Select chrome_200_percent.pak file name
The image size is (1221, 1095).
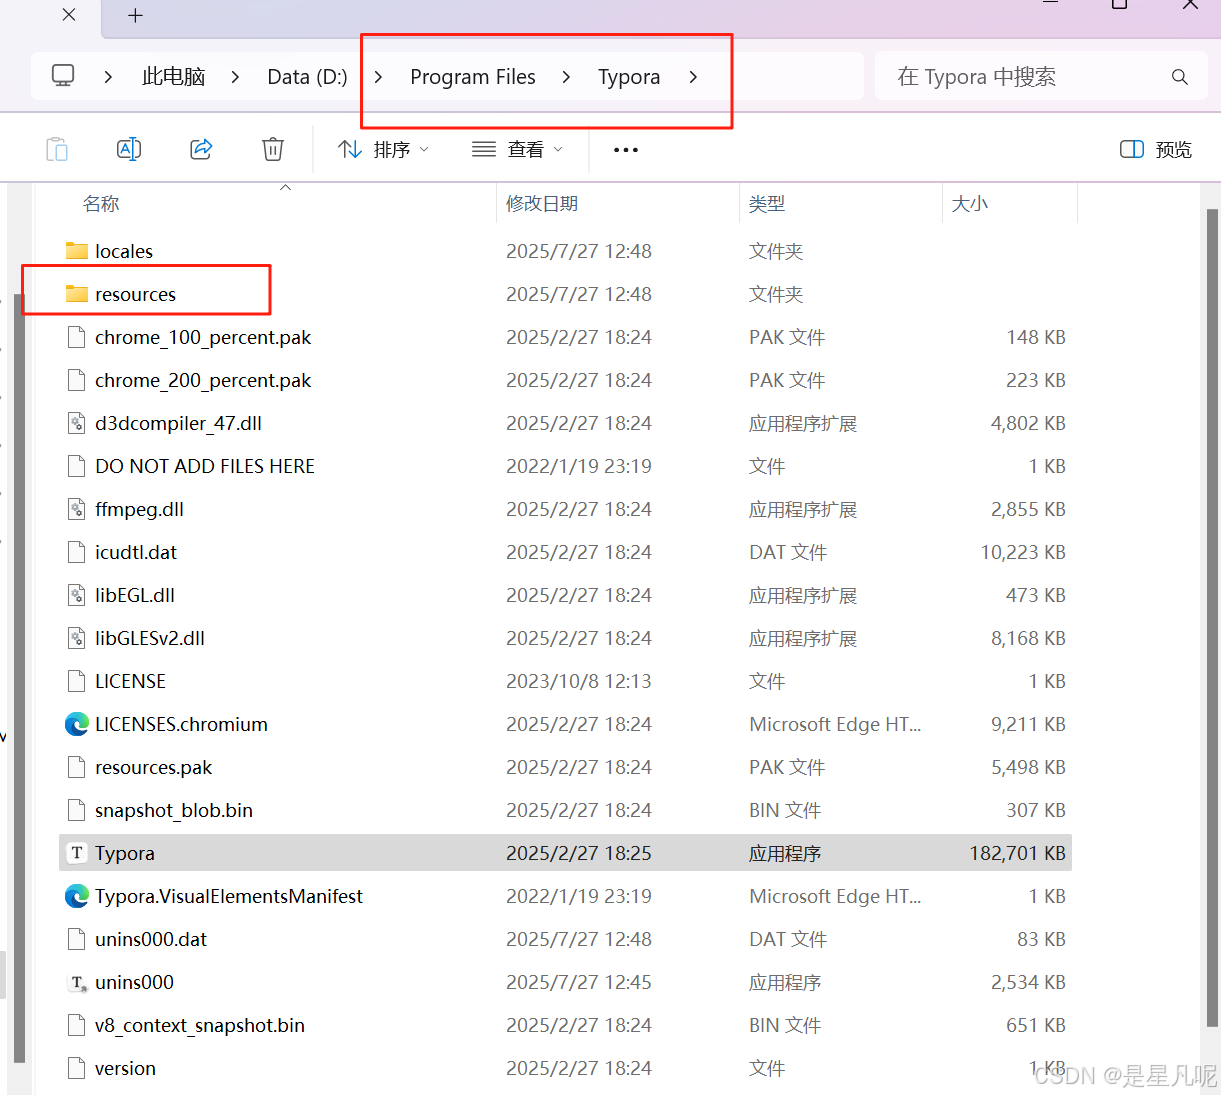click(203, 380)
